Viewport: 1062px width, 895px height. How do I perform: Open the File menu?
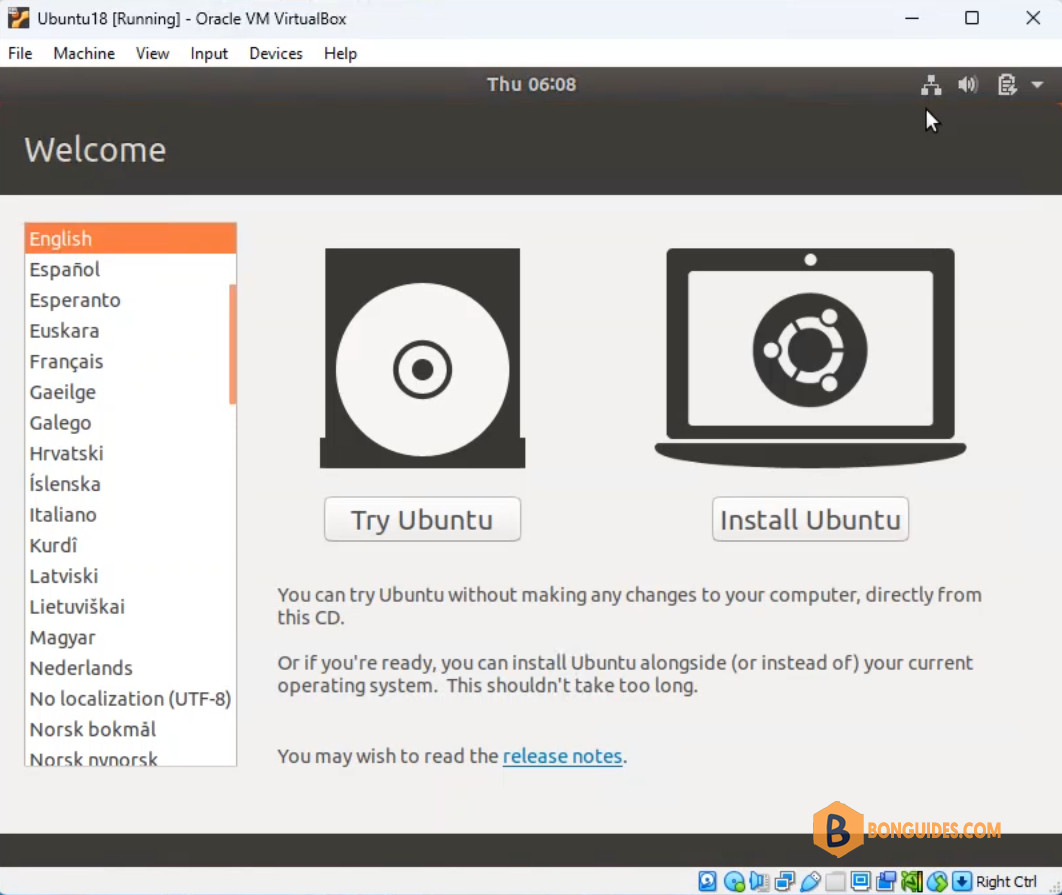[x=20, y=53]
